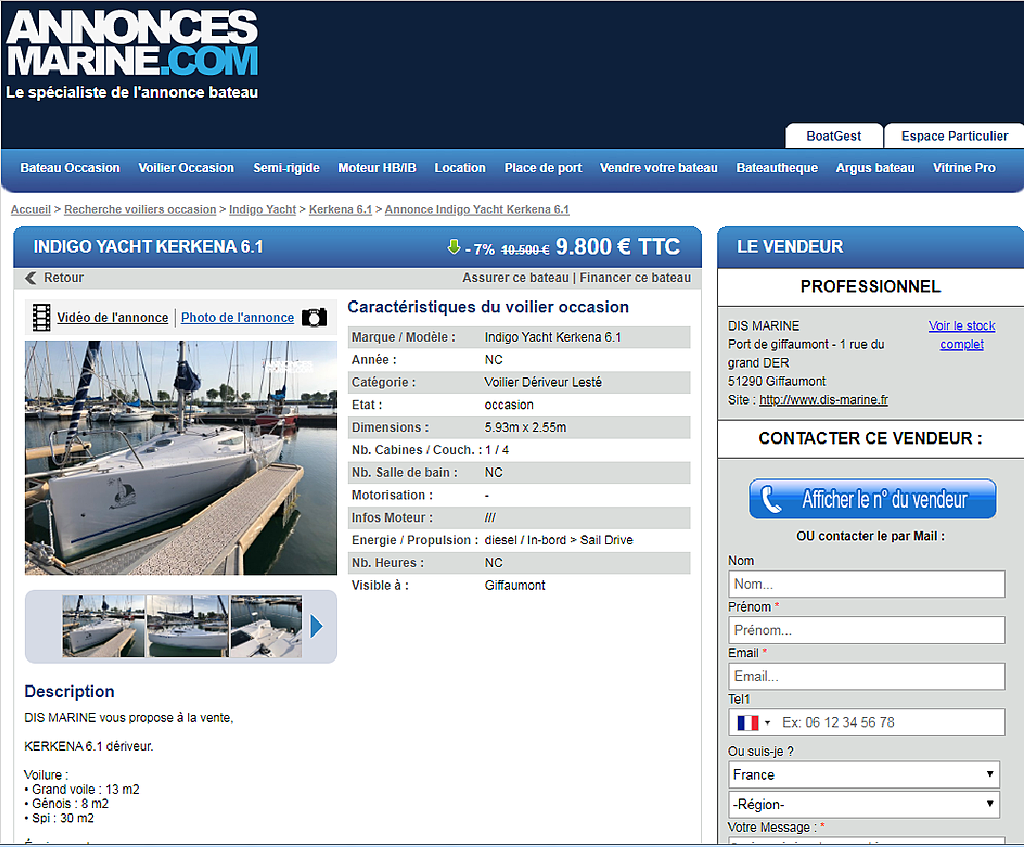Select the second boat thumbnail
Viewport: 1024px width, 847px height.
click(x=188, y=626)
